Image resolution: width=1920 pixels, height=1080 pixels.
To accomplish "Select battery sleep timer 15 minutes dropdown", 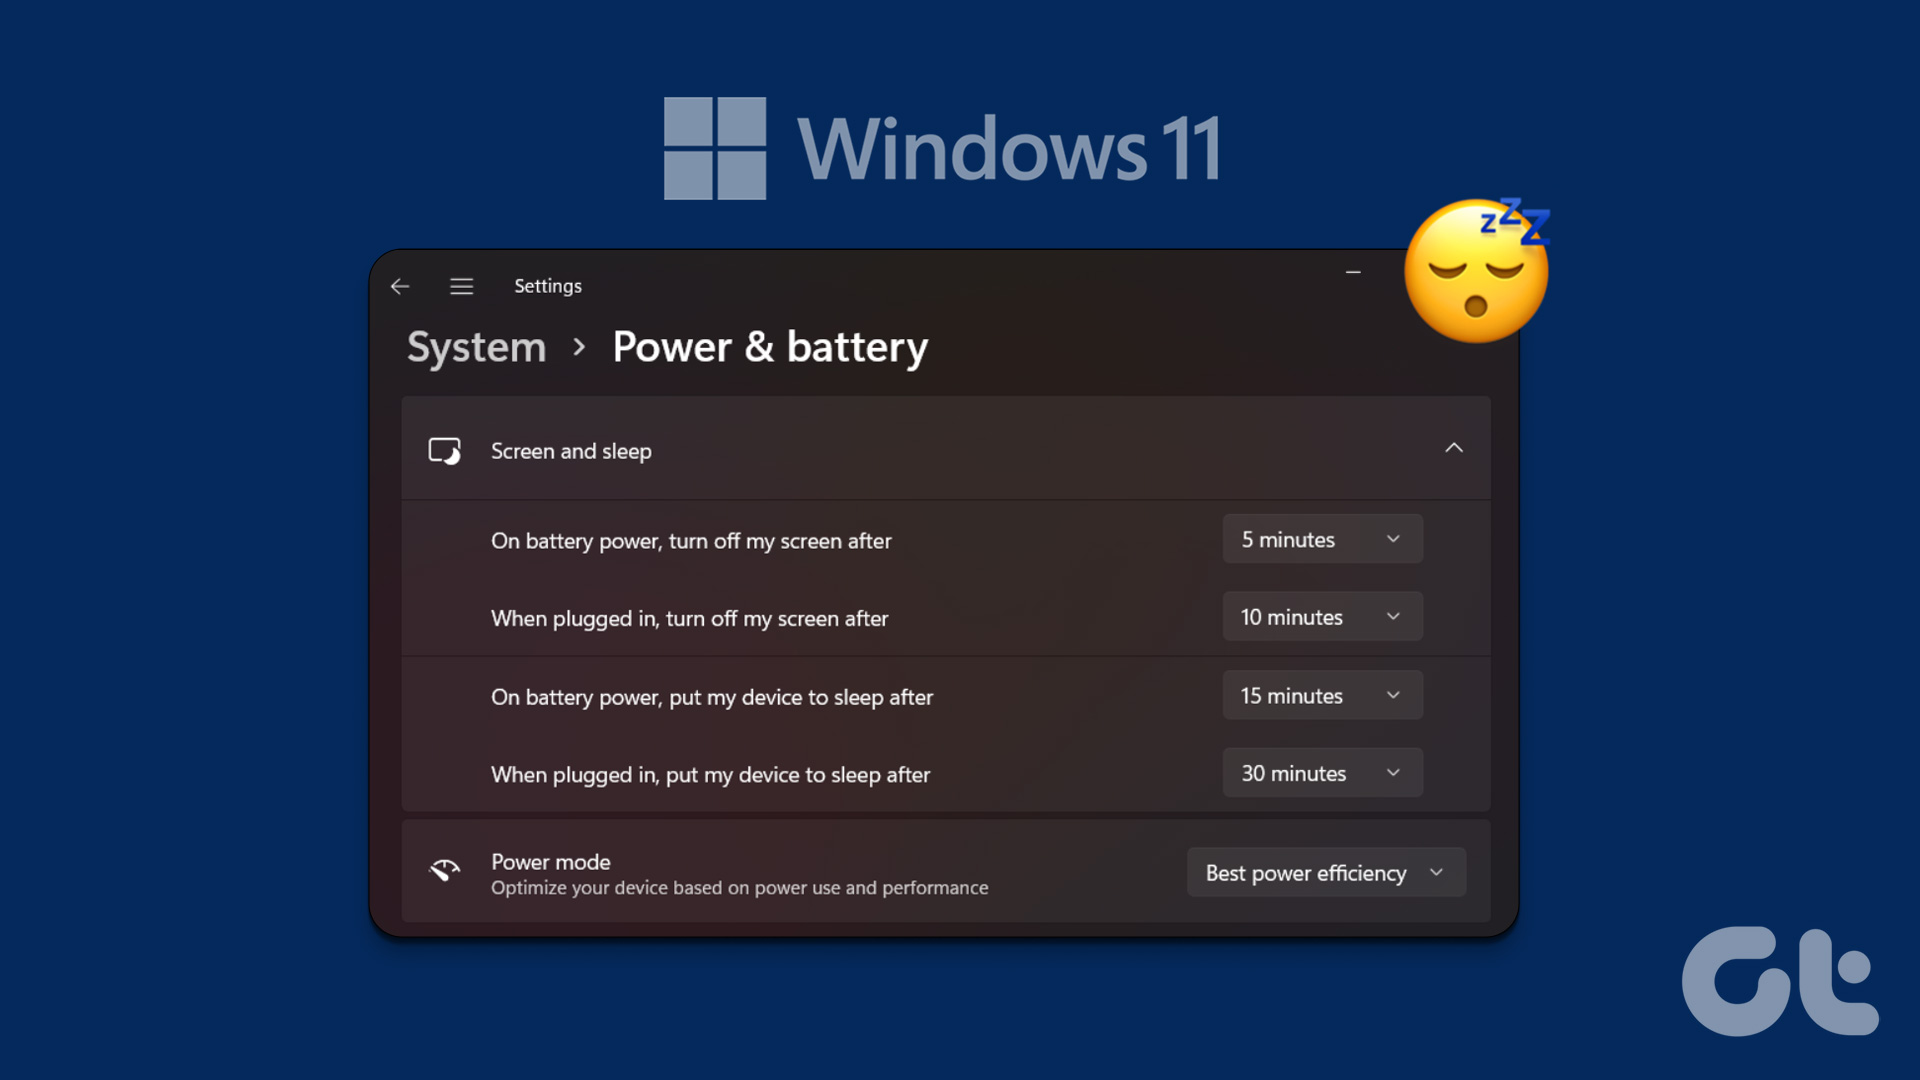I will click(1320, 694).
